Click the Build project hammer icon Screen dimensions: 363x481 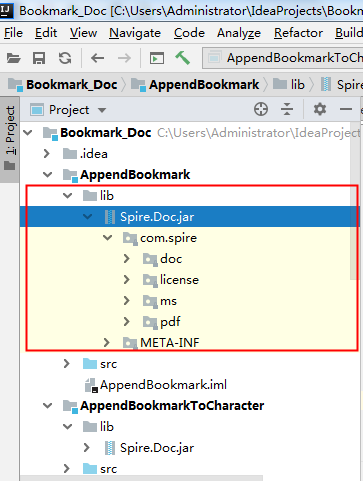tap(182, 58)
